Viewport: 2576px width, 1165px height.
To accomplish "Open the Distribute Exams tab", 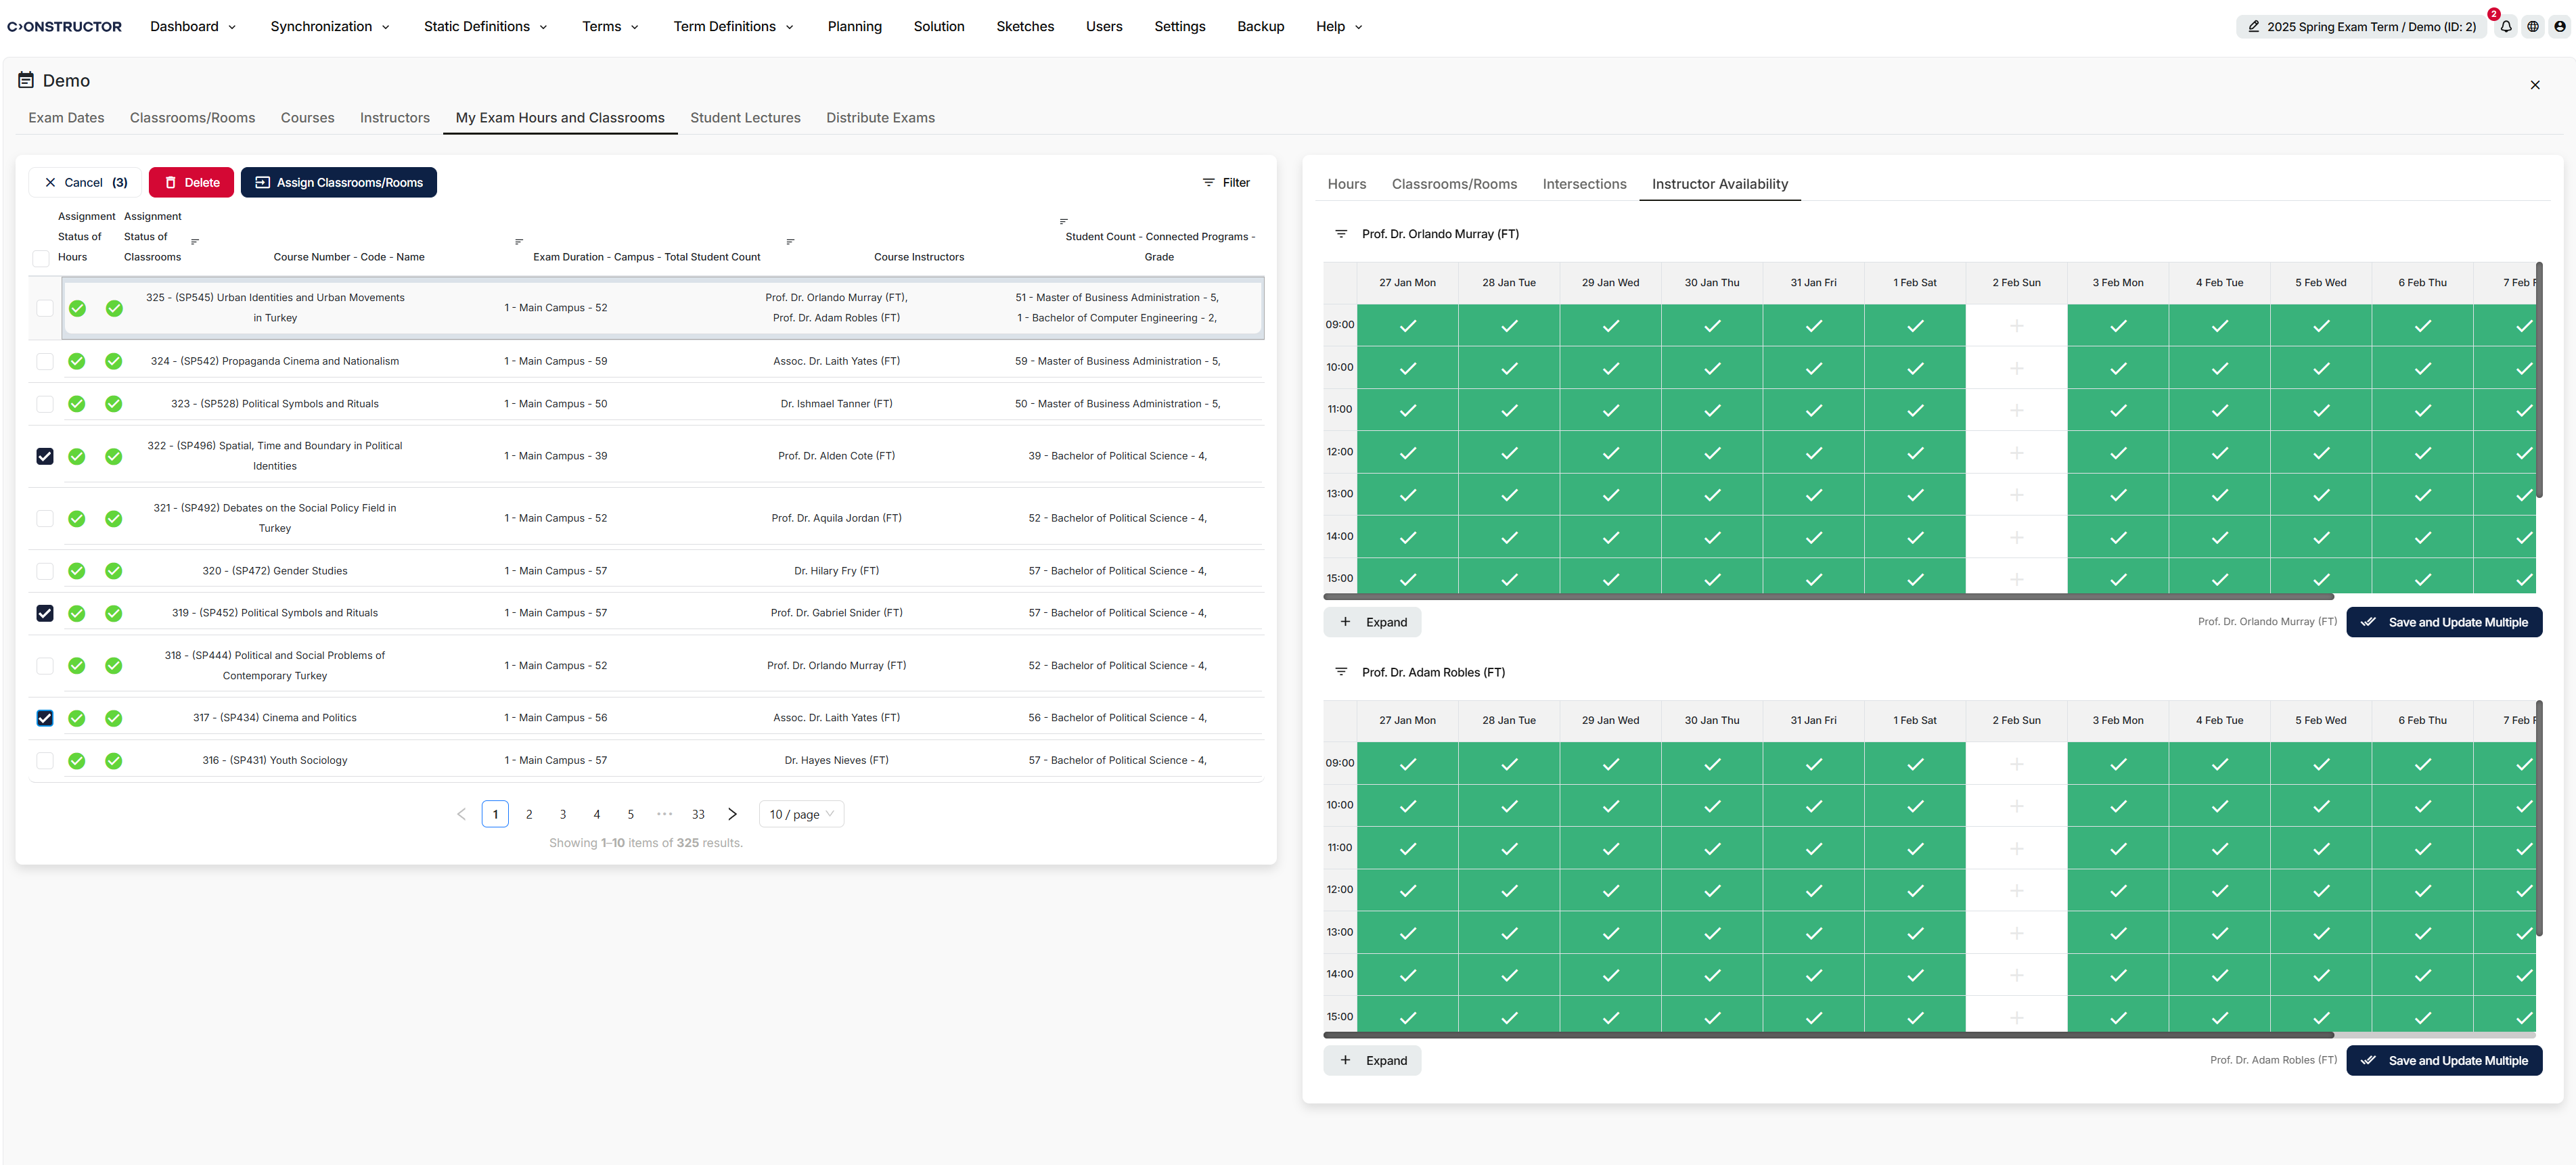I will pos(880,118).
